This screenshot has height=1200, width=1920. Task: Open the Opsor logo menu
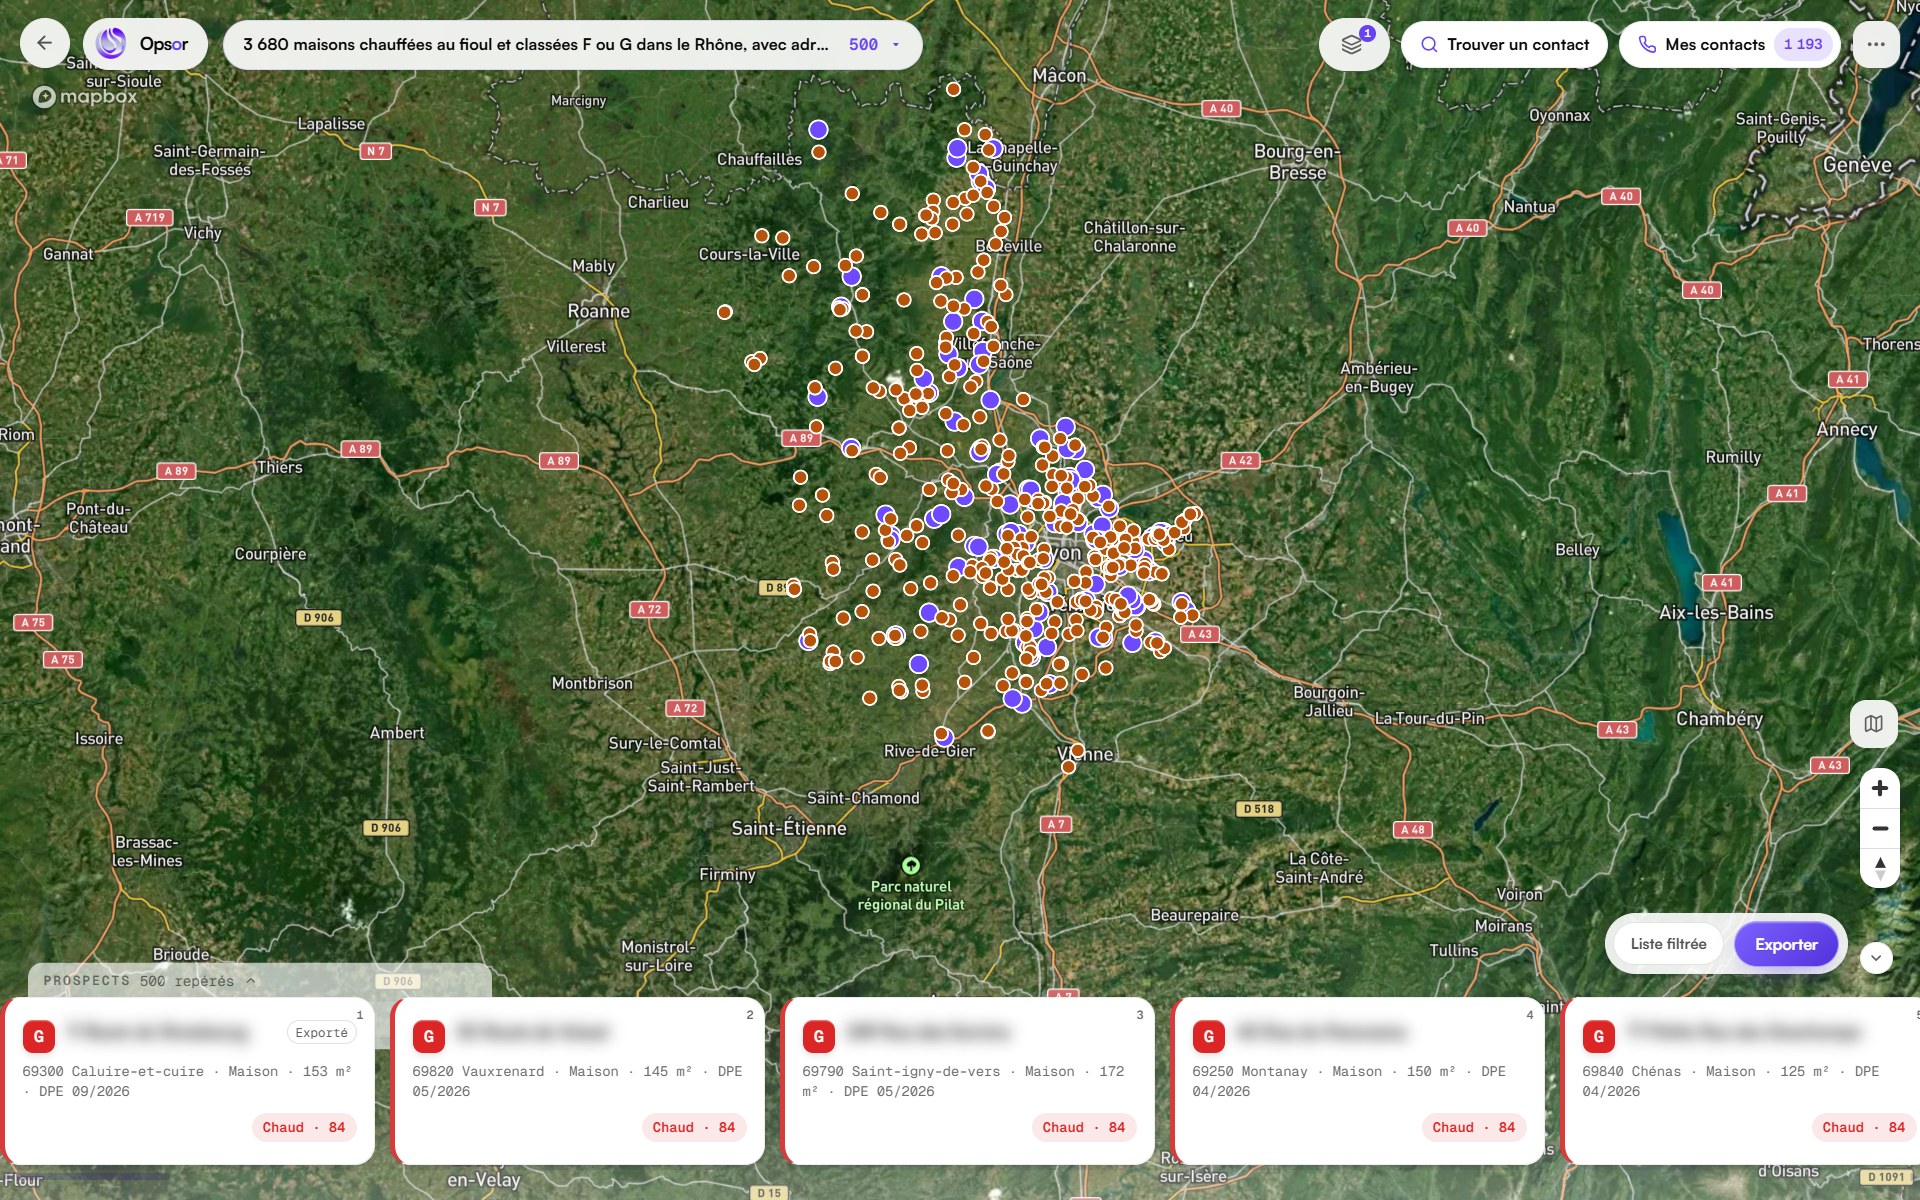click(146, 44)
